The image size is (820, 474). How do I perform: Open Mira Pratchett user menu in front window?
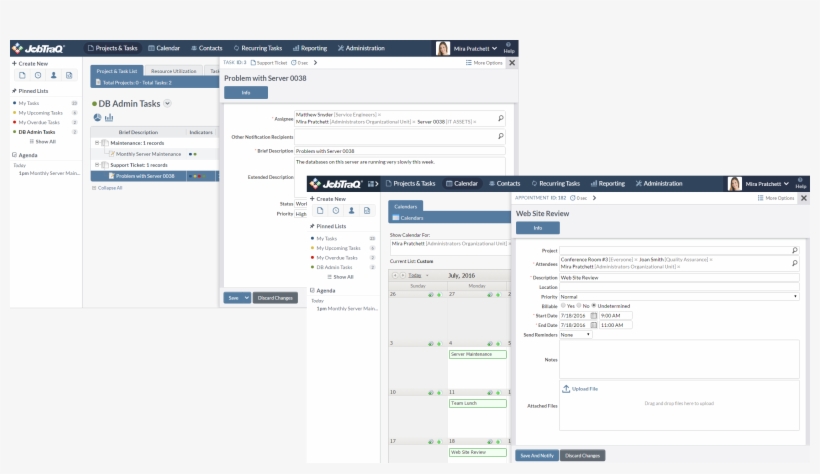click(x=767, y=184)
